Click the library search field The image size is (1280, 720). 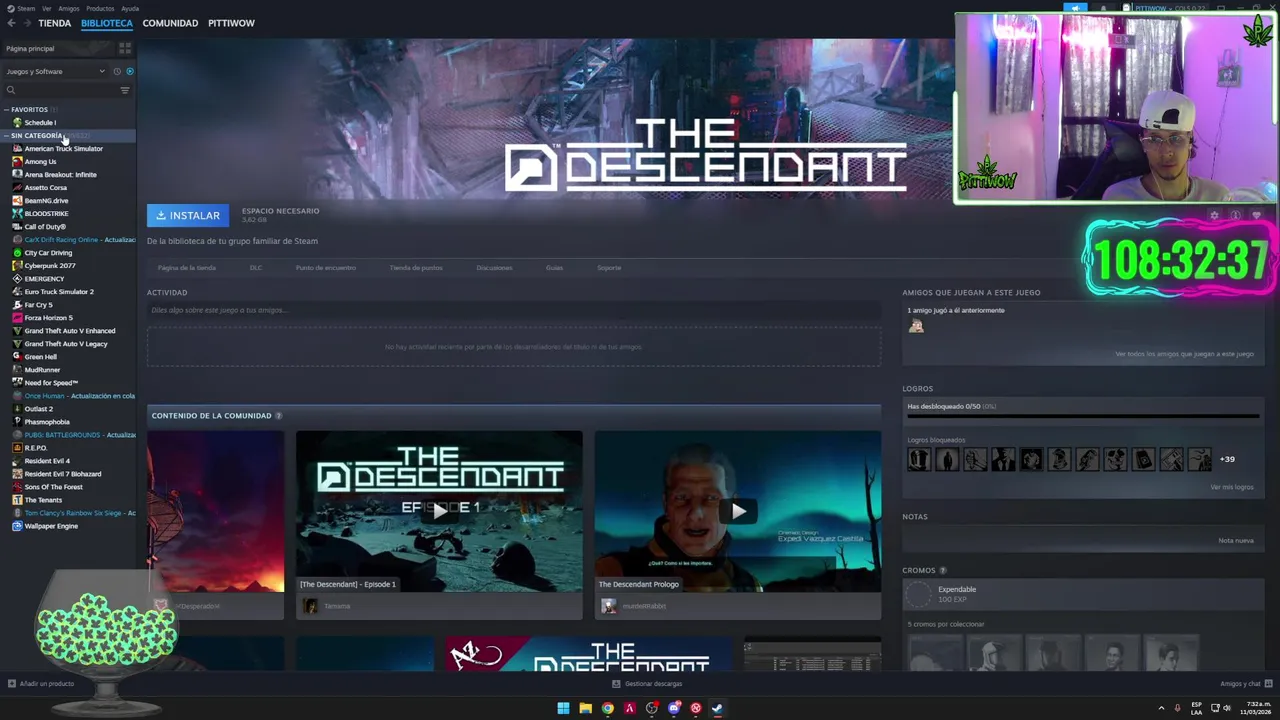62,90
